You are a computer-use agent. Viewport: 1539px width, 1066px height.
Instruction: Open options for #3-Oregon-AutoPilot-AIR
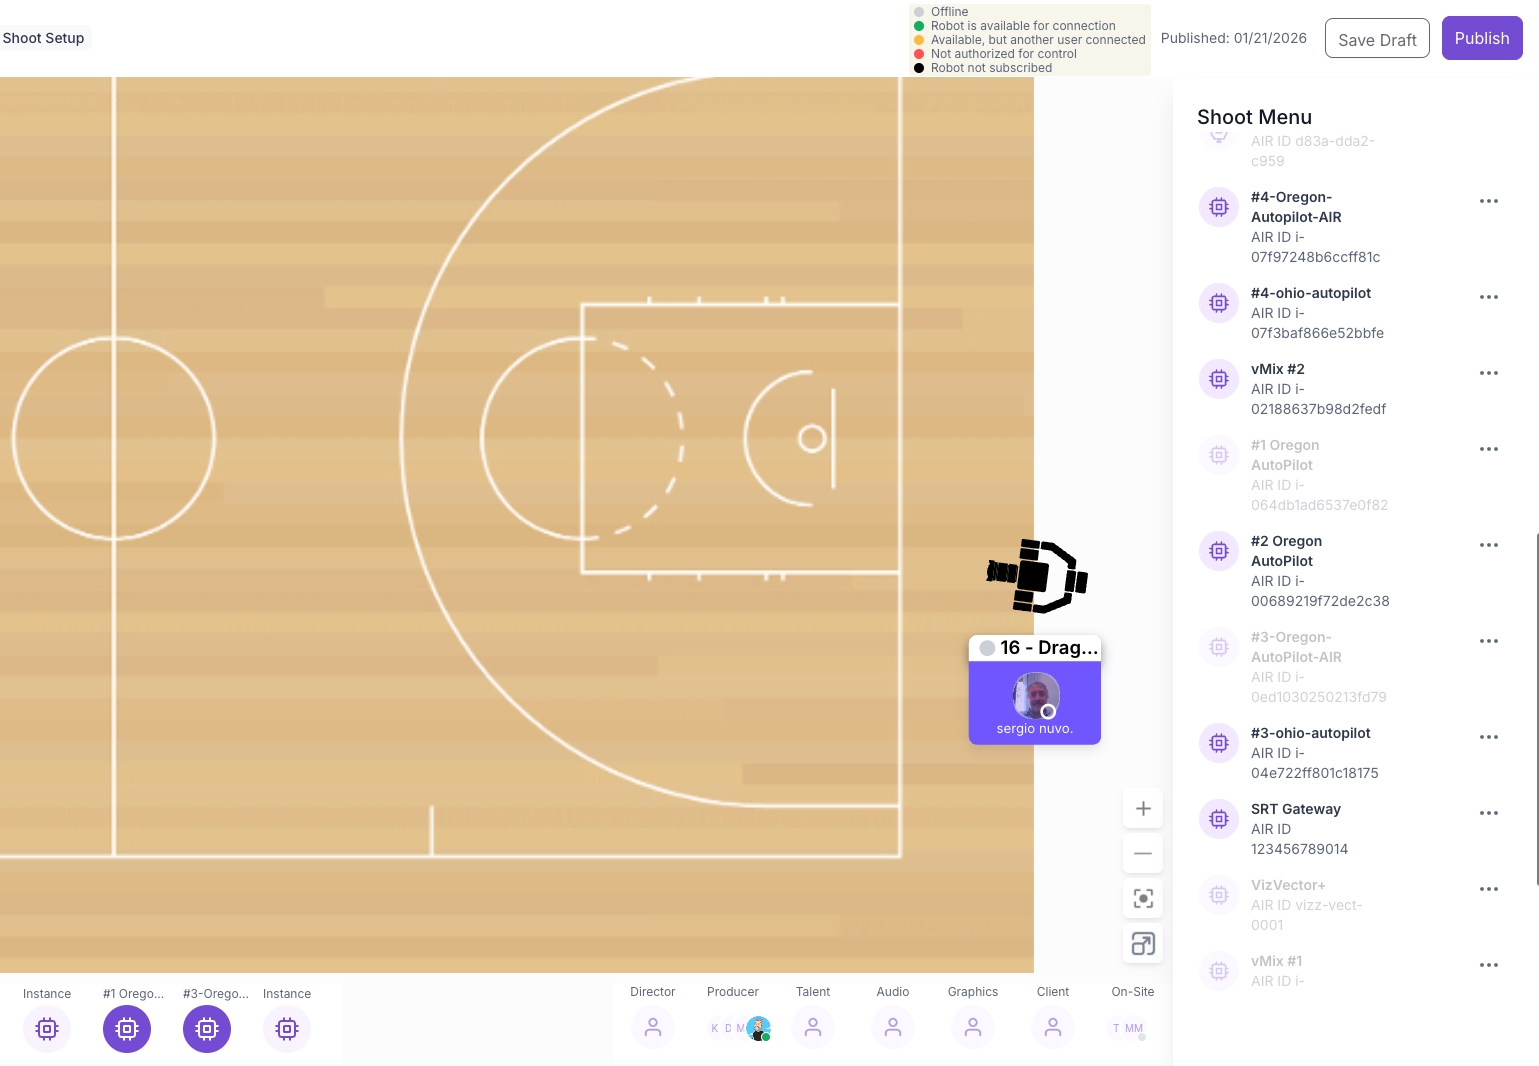click(1489, 641)
